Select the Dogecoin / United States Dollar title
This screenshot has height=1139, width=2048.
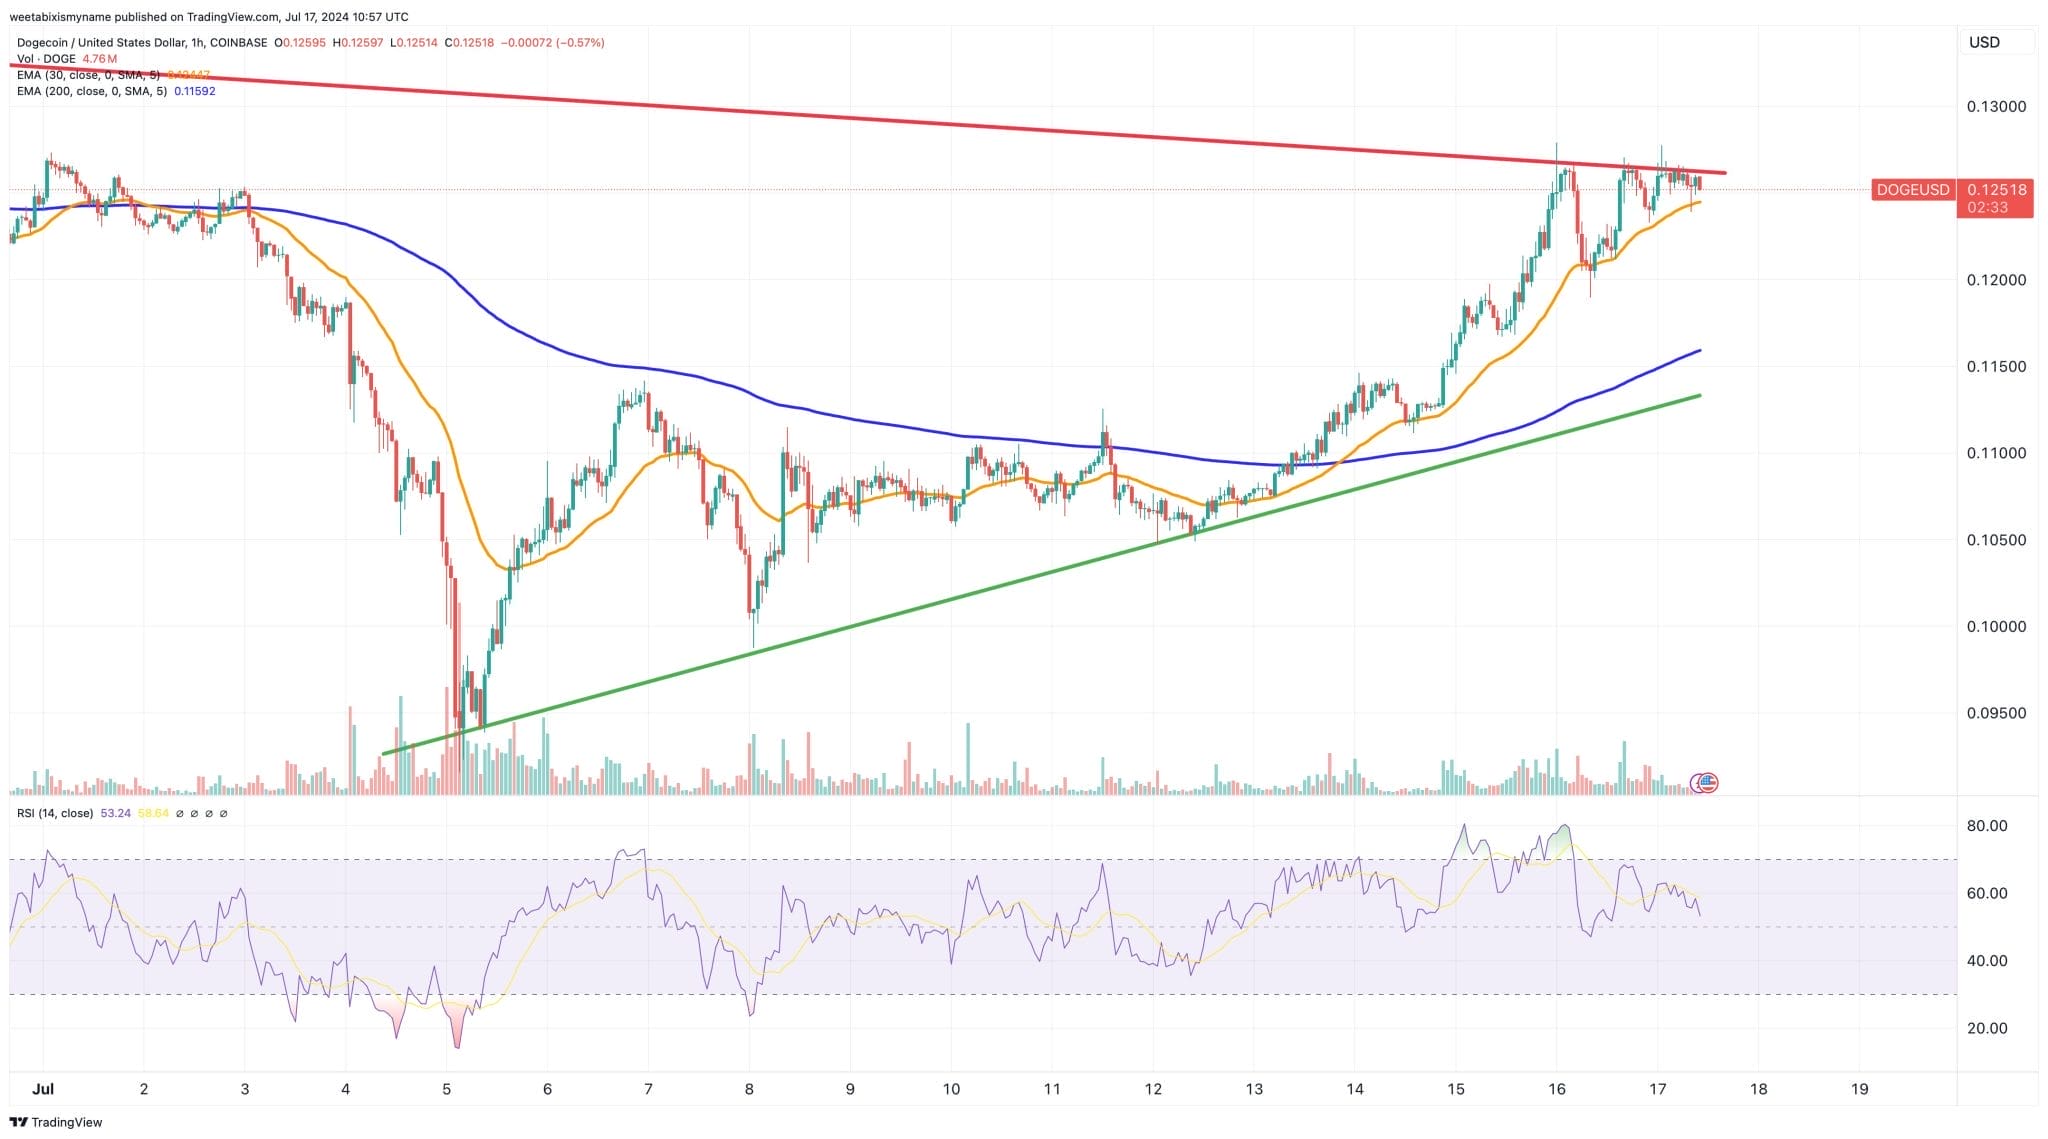coord(142,43)
